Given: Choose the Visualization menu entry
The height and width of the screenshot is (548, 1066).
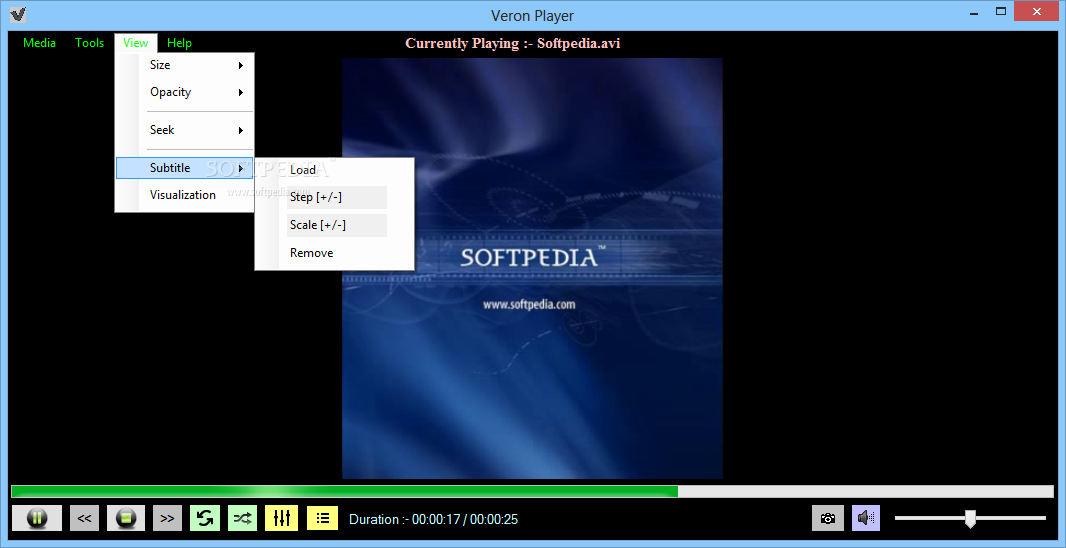Looking at the screenshot, I should click(x=184, y=195).
